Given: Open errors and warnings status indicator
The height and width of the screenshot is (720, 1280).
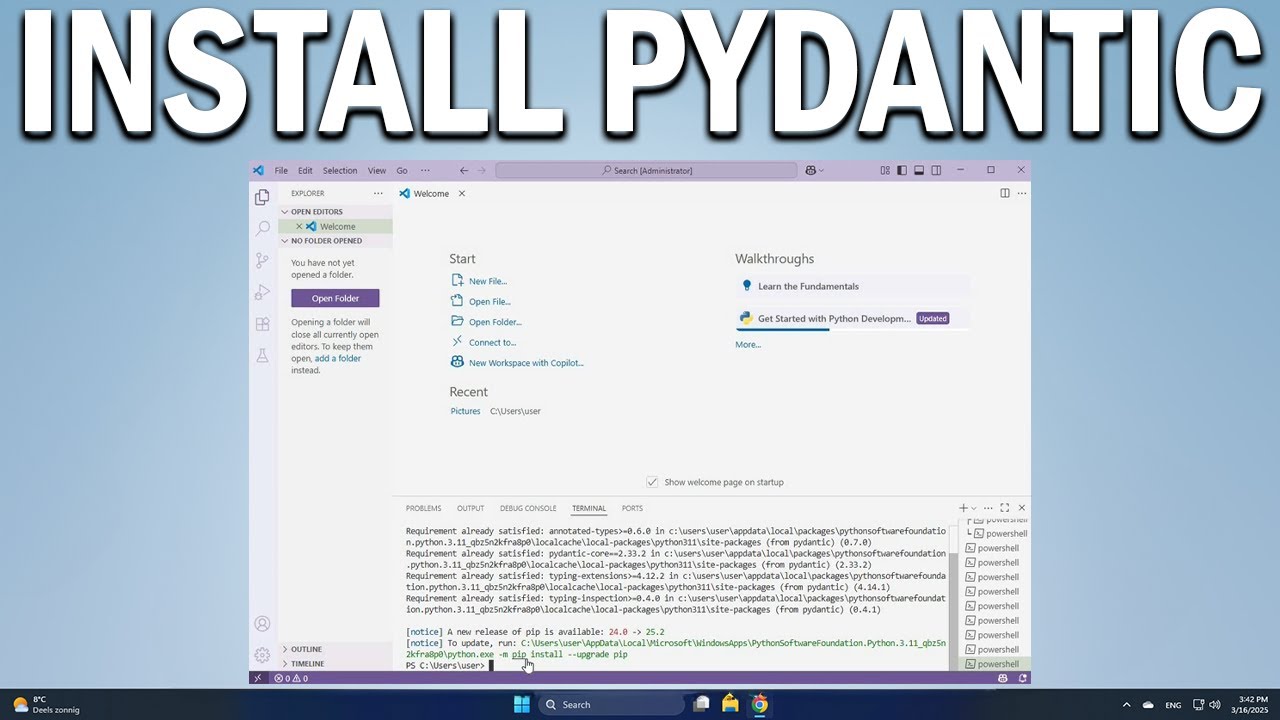Looking at the screenshot, I should (x=291, y=678).
